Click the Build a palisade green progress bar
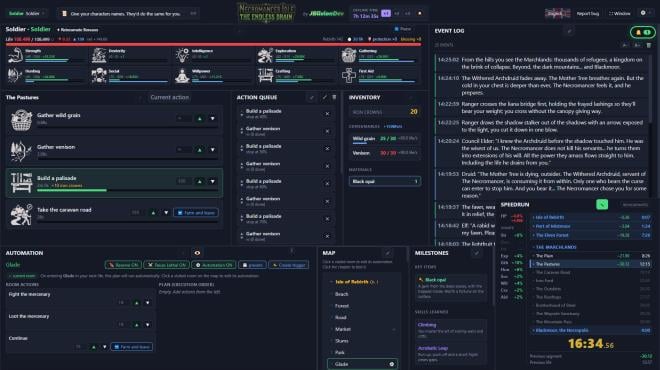Image resolution: width=660 pixels, height=370 pixels. (x=72, y=190)
